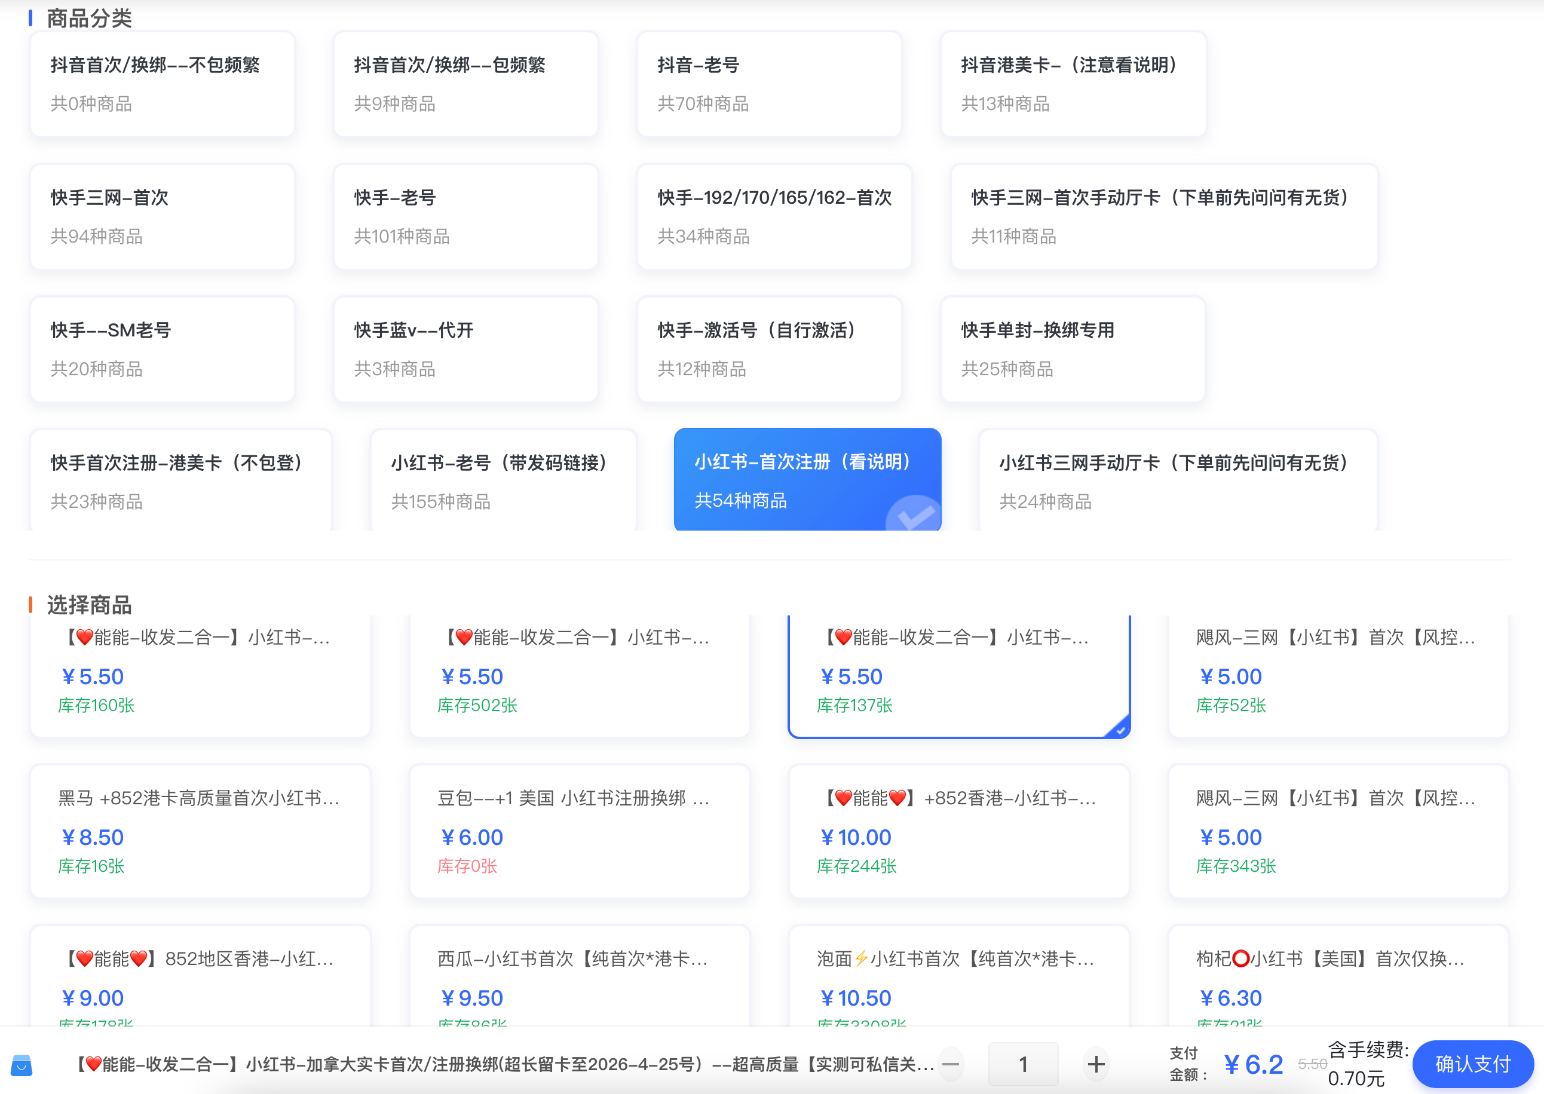The width and height of the screenshot is (1544, 1094).
Task: Open the 抖音港美卡 category card
Action: [1072, 84]
